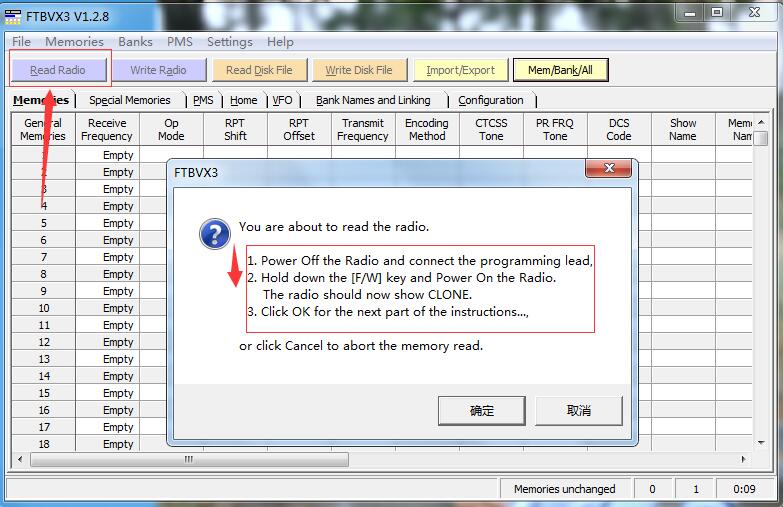Open the PMS menu
This screenshot has width=783, height=507.
point(180,42)
